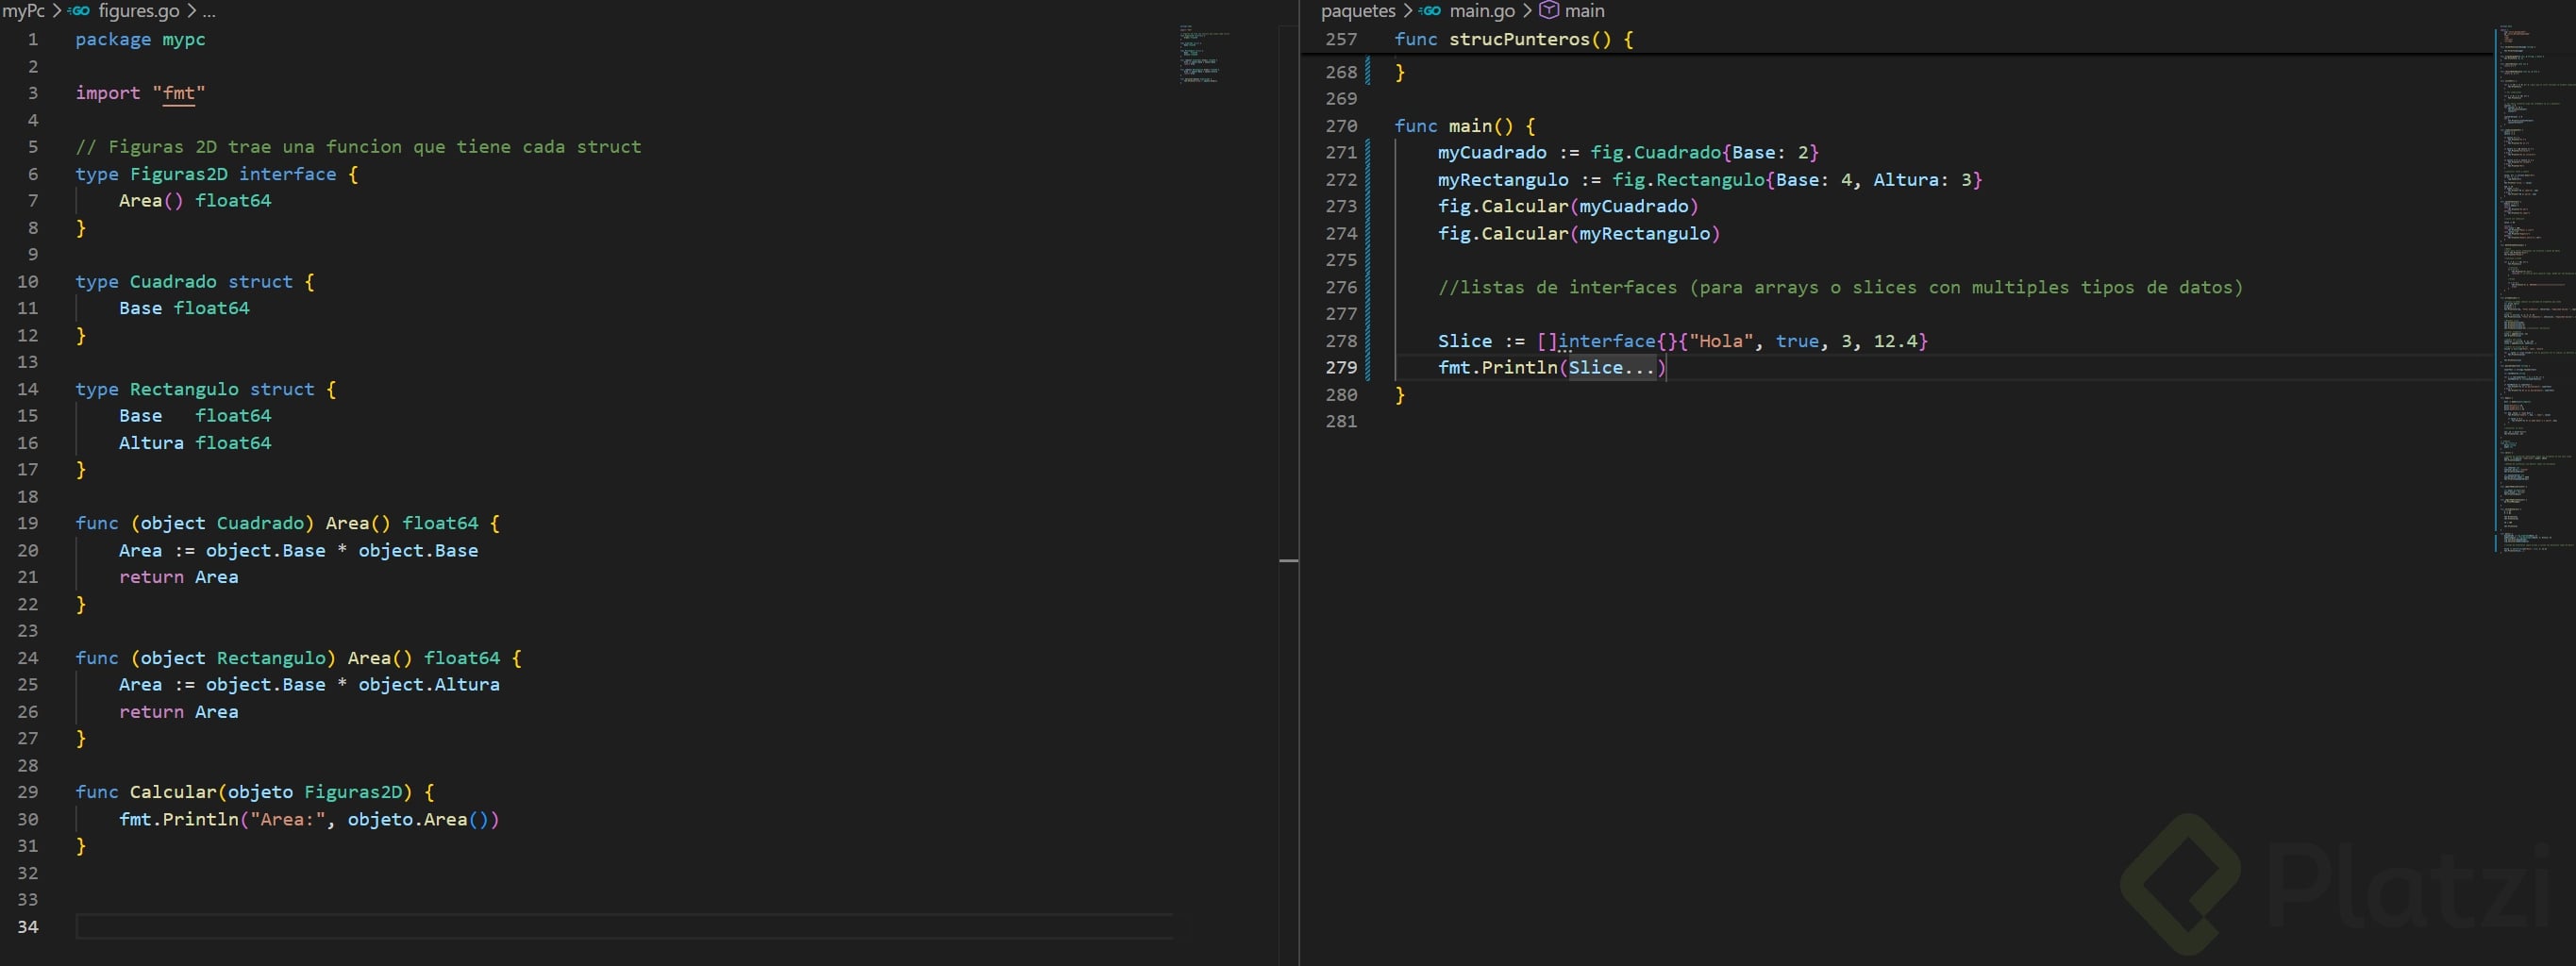Click 'Altura: 3' on line 272

1922,180
